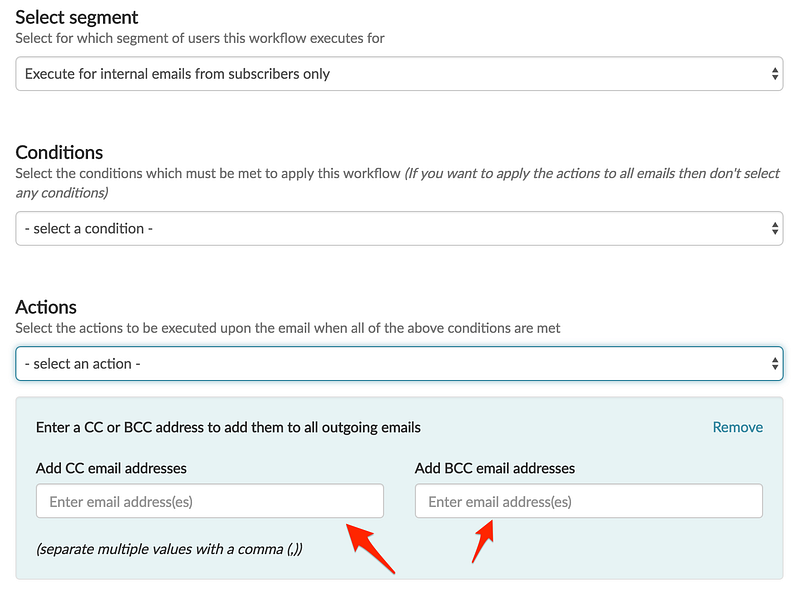Focus the Add BCC email addresses field
Screen dimensions: 800x595
[589, 501]
